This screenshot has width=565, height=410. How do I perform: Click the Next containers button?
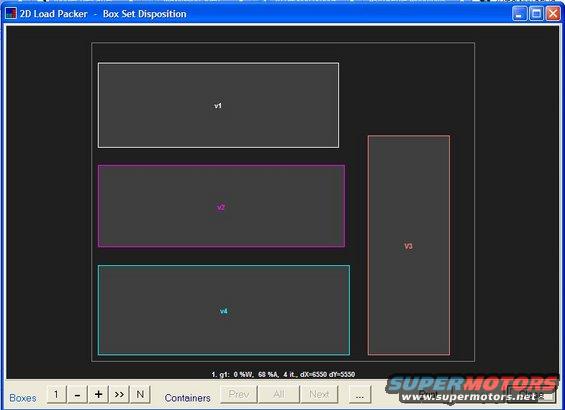point(319,395)
